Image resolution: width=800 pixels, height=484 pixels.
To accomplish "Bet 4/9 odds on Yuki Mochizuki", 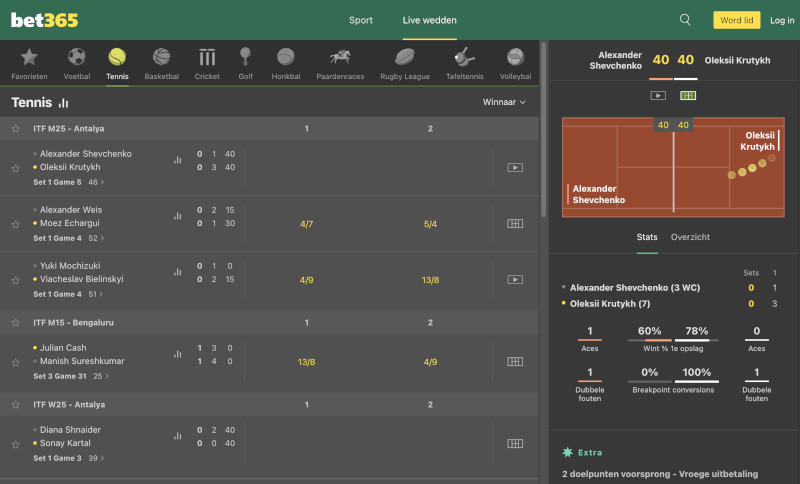I will pyautogui.click(x=307, y=280).
